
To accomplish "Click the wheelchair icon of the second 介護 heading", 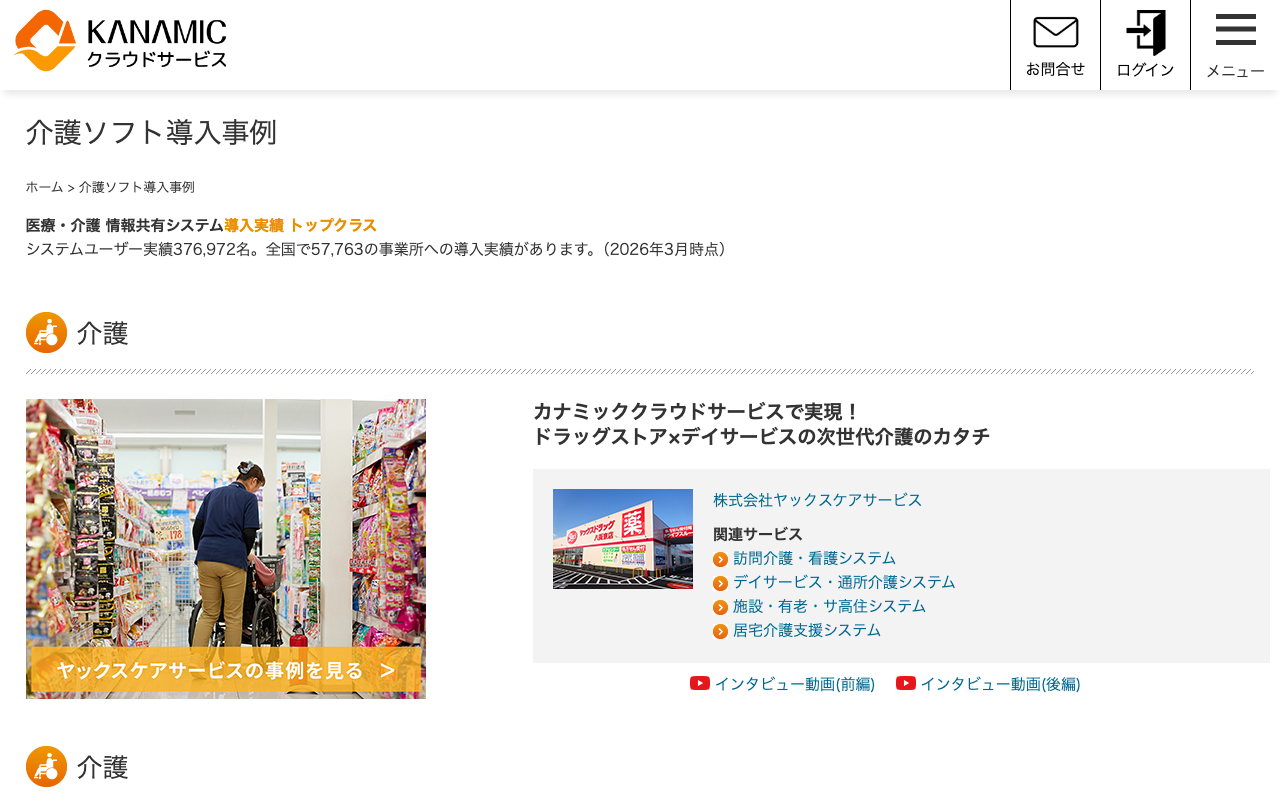I will (x=46, y=767).
